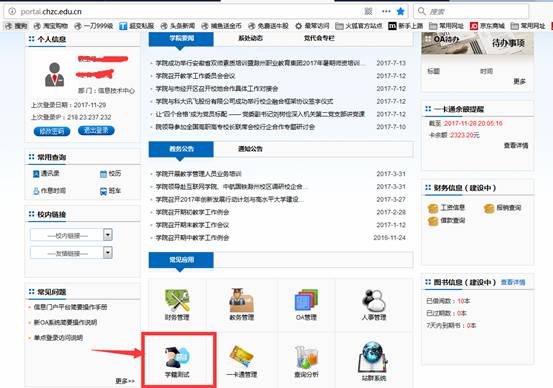
Task: Click the bookmark star in address bar
Action: pos(400,11)
